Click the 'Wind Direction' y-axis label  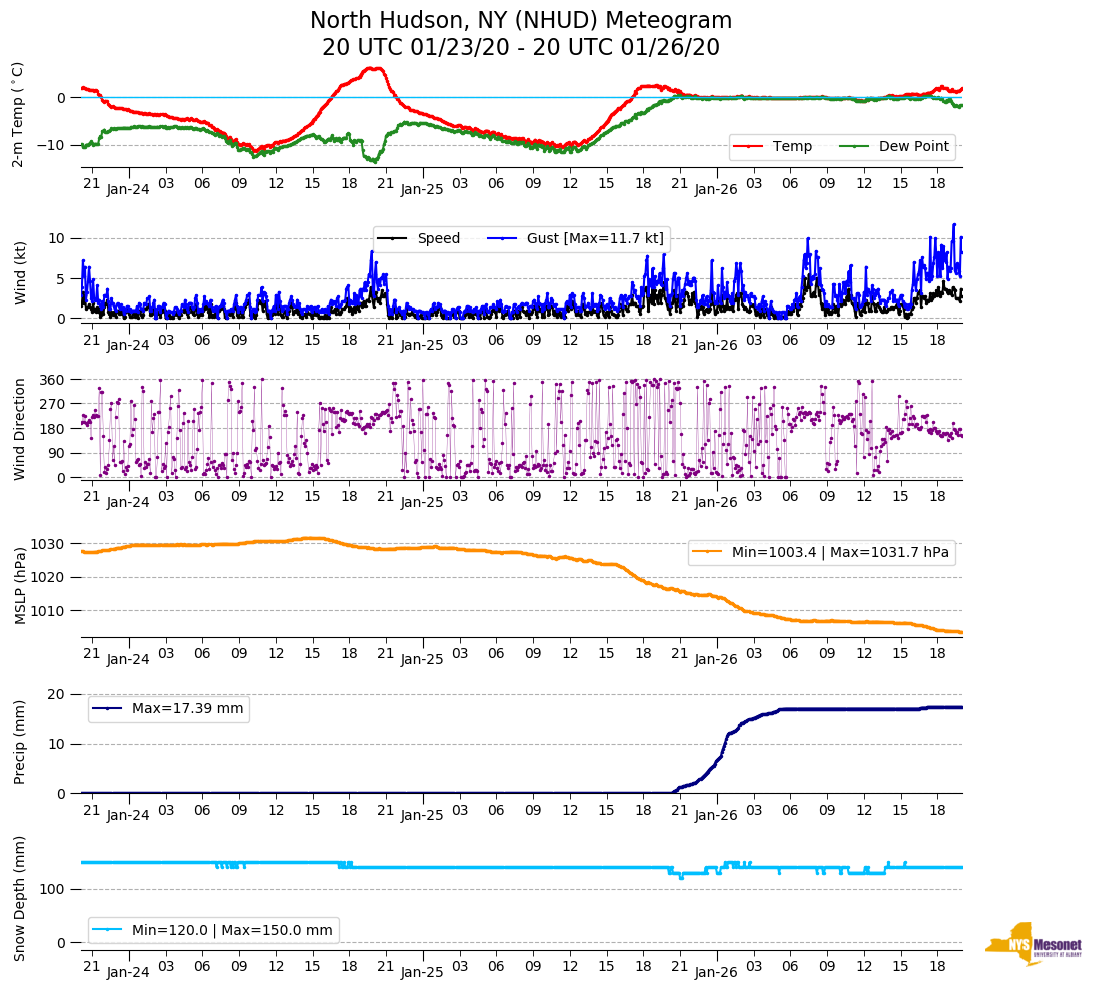pyautogui.click(x=20, y=429)
